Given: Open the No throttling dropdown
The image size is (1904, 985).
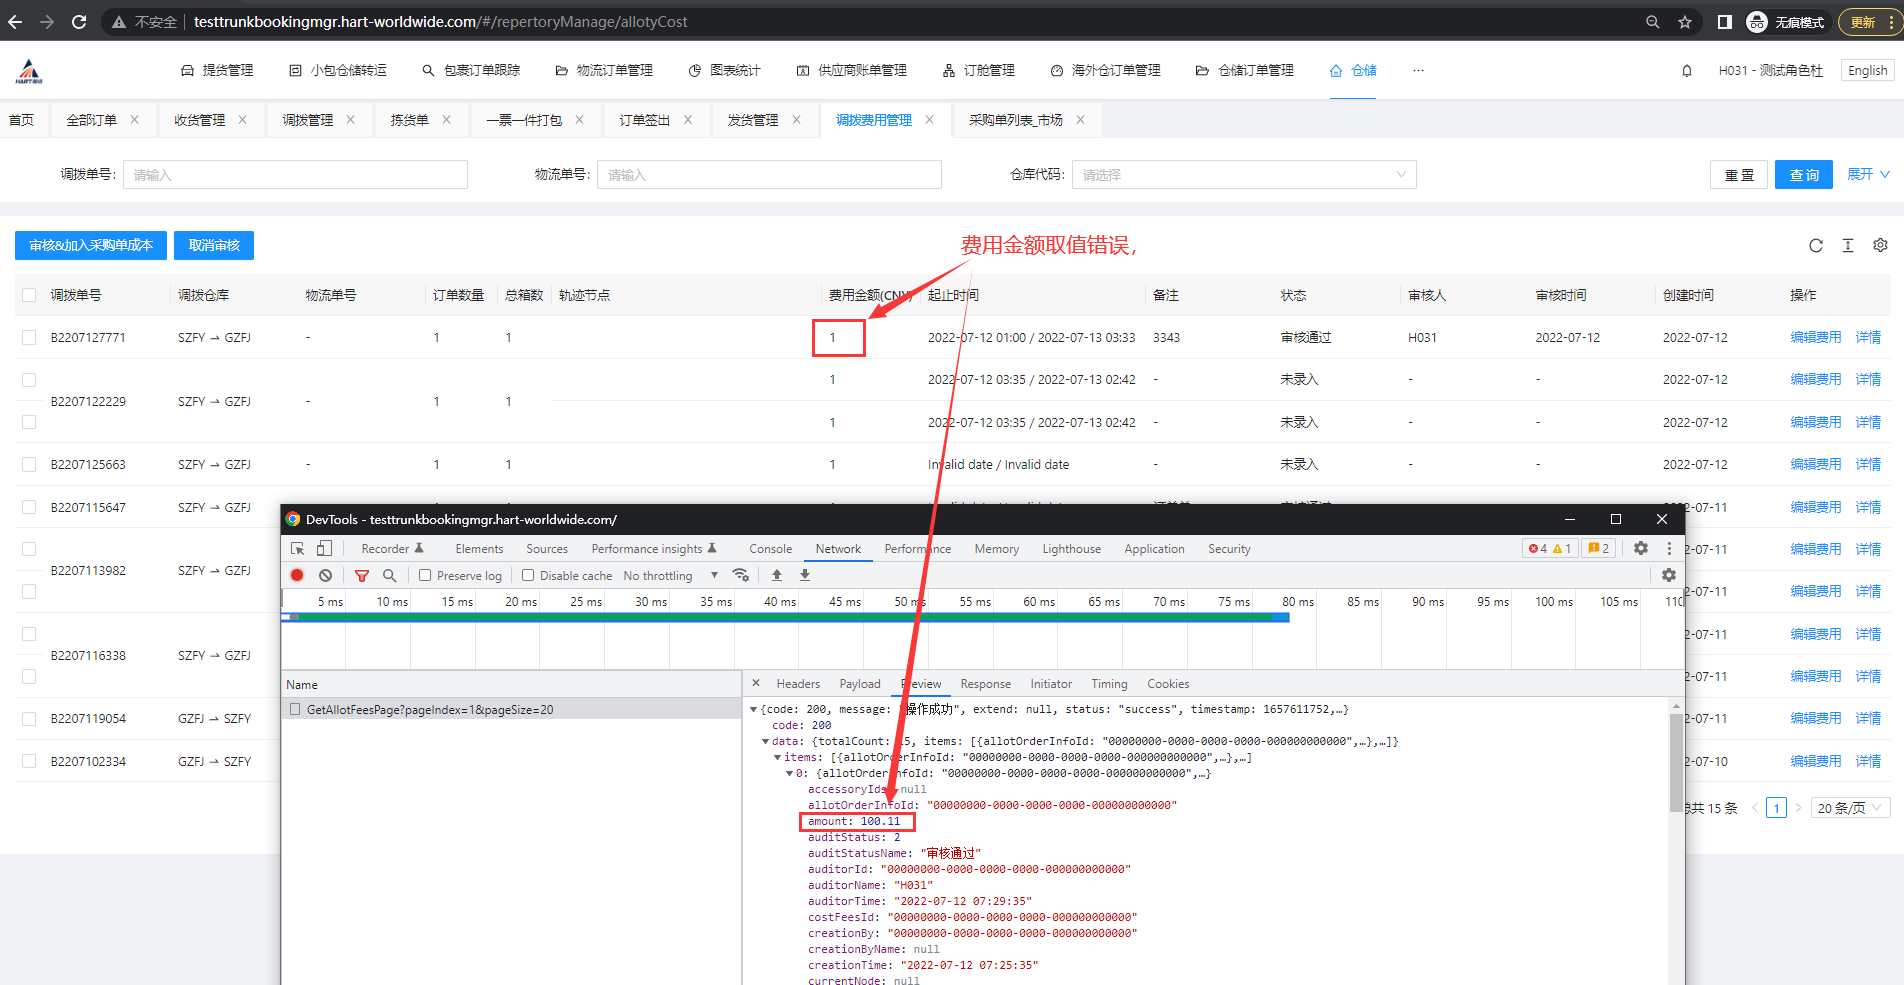Looking at the screenshot, I should pyautogui.click(x=670, y=575).
